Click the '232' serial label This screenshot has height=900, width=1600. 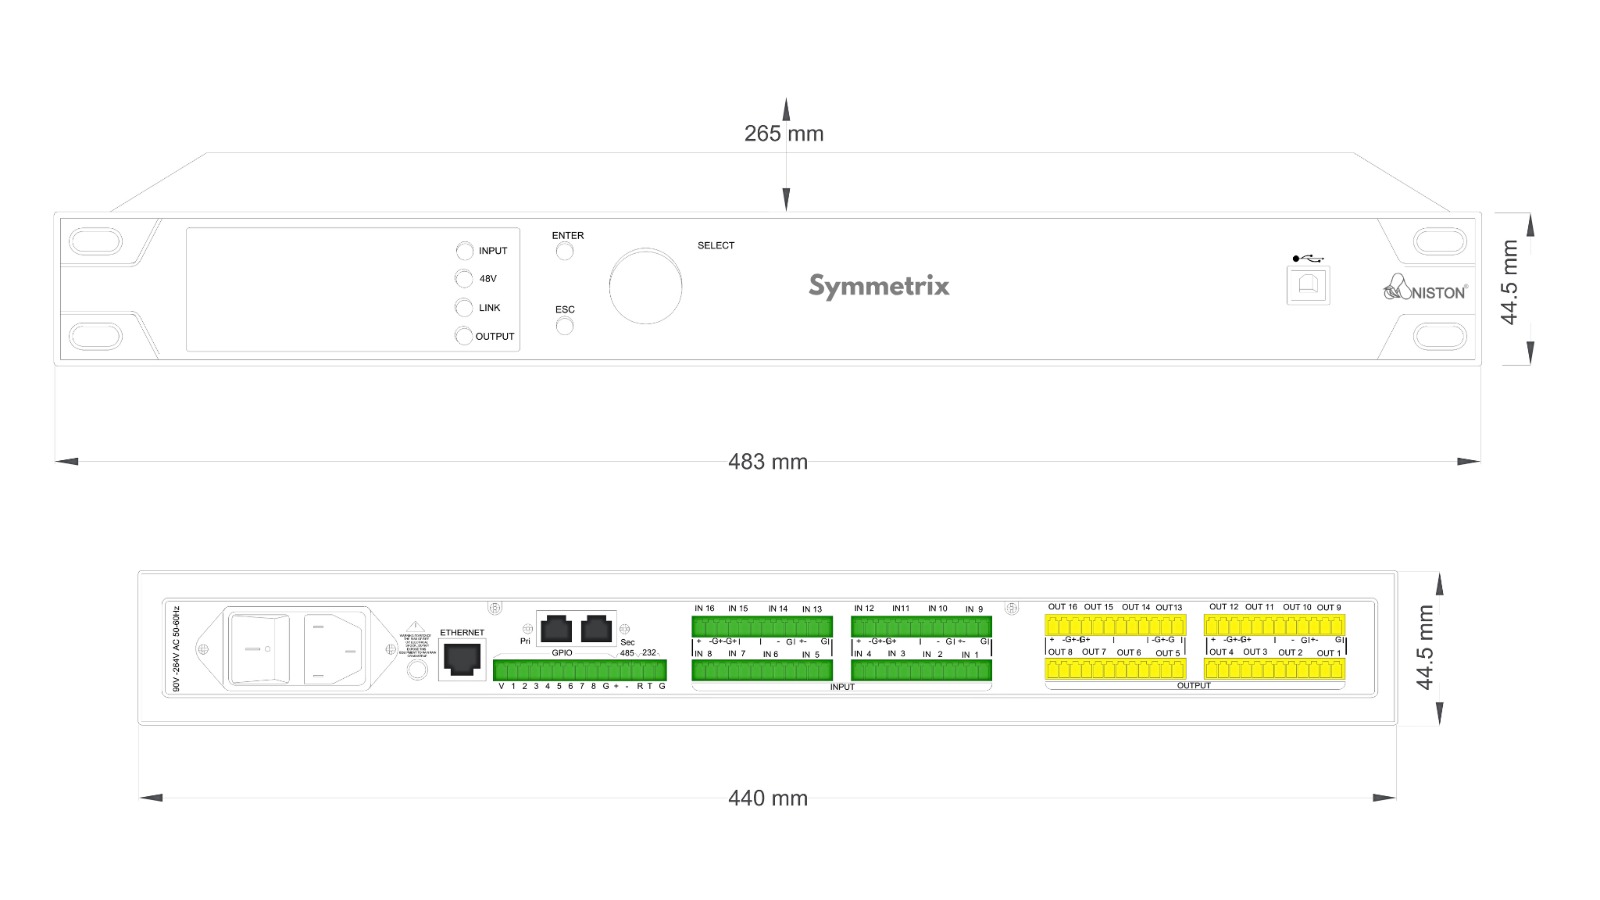pos(649,653)
